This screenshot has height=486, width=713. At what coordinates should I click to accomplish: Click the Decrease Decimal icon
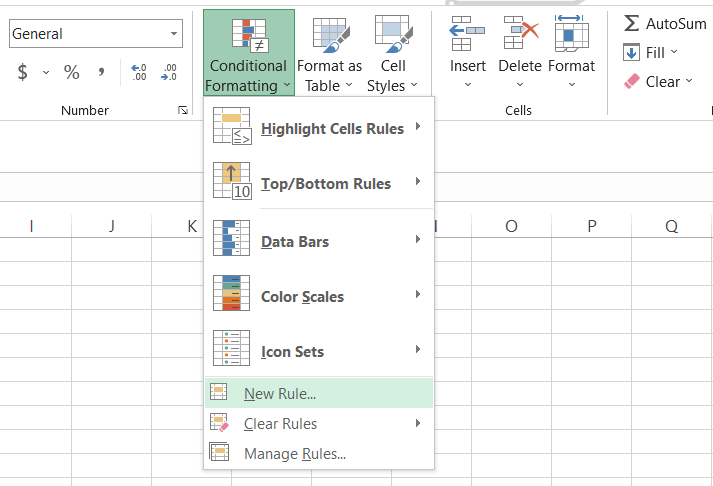[169, 72]
